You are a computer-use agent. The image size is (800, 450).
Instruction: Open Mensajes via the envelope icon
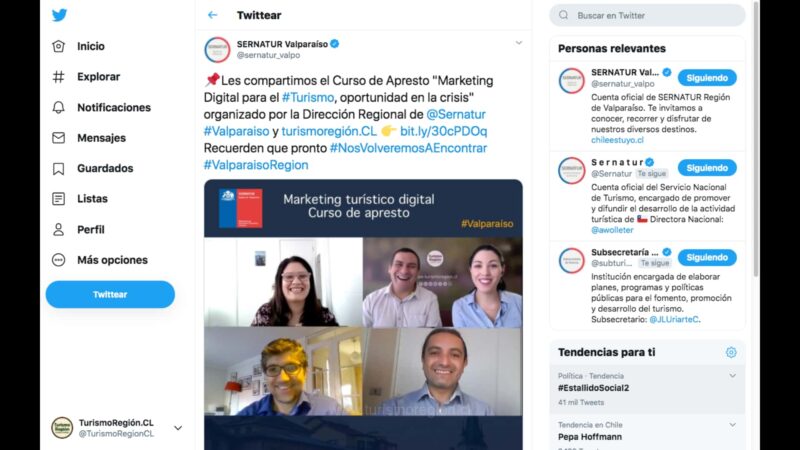click(x=58, y=138)
